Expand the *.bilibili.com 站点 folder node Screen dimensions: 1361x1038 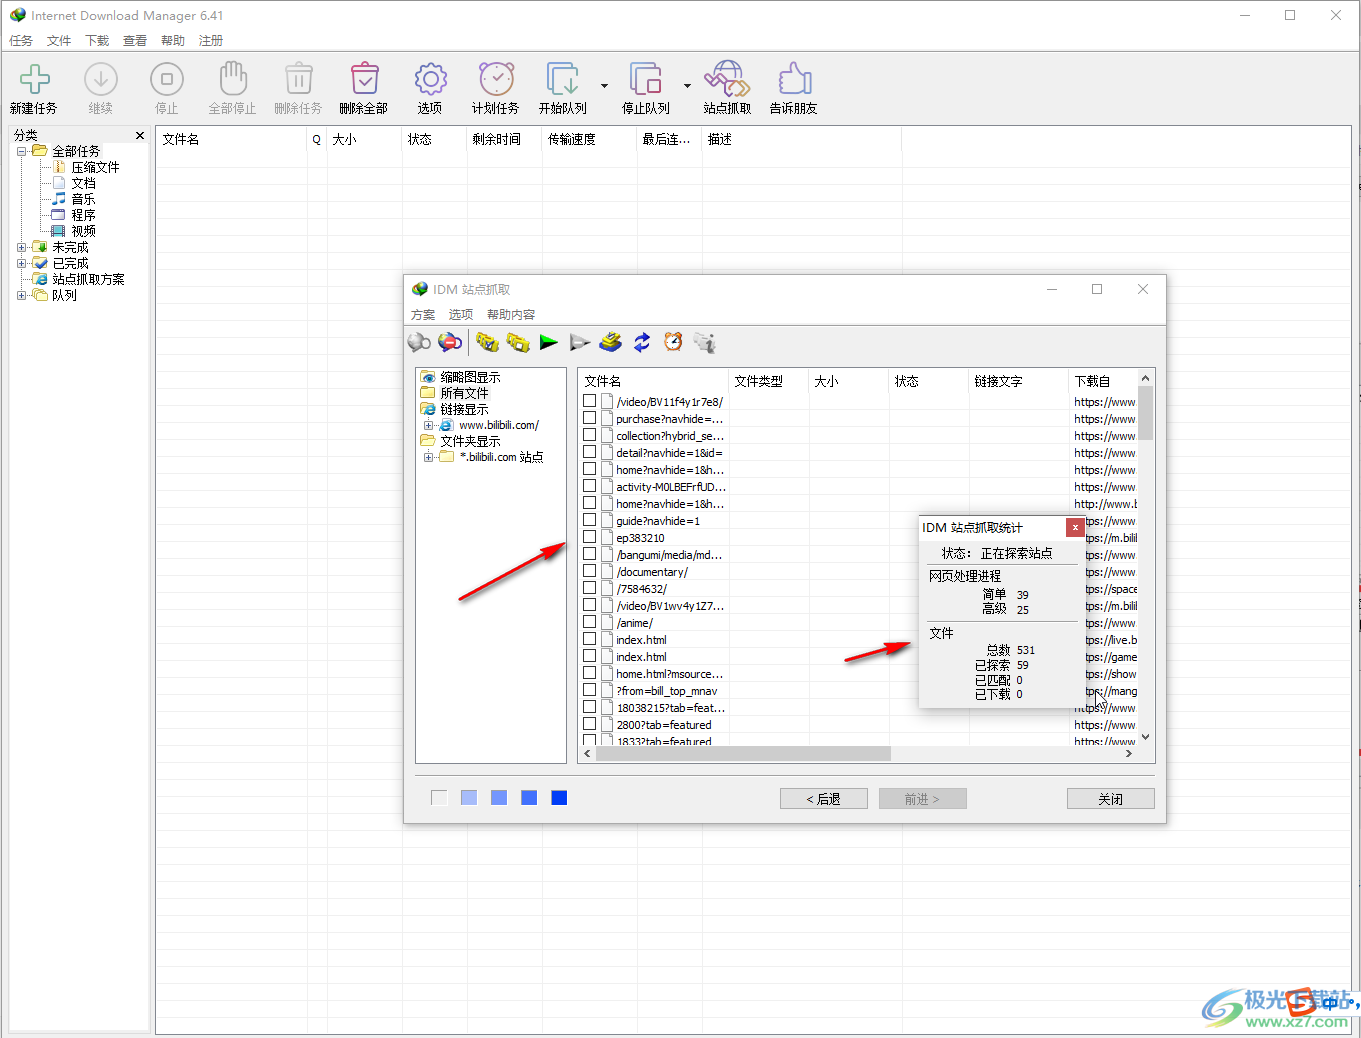click(429, 457)
